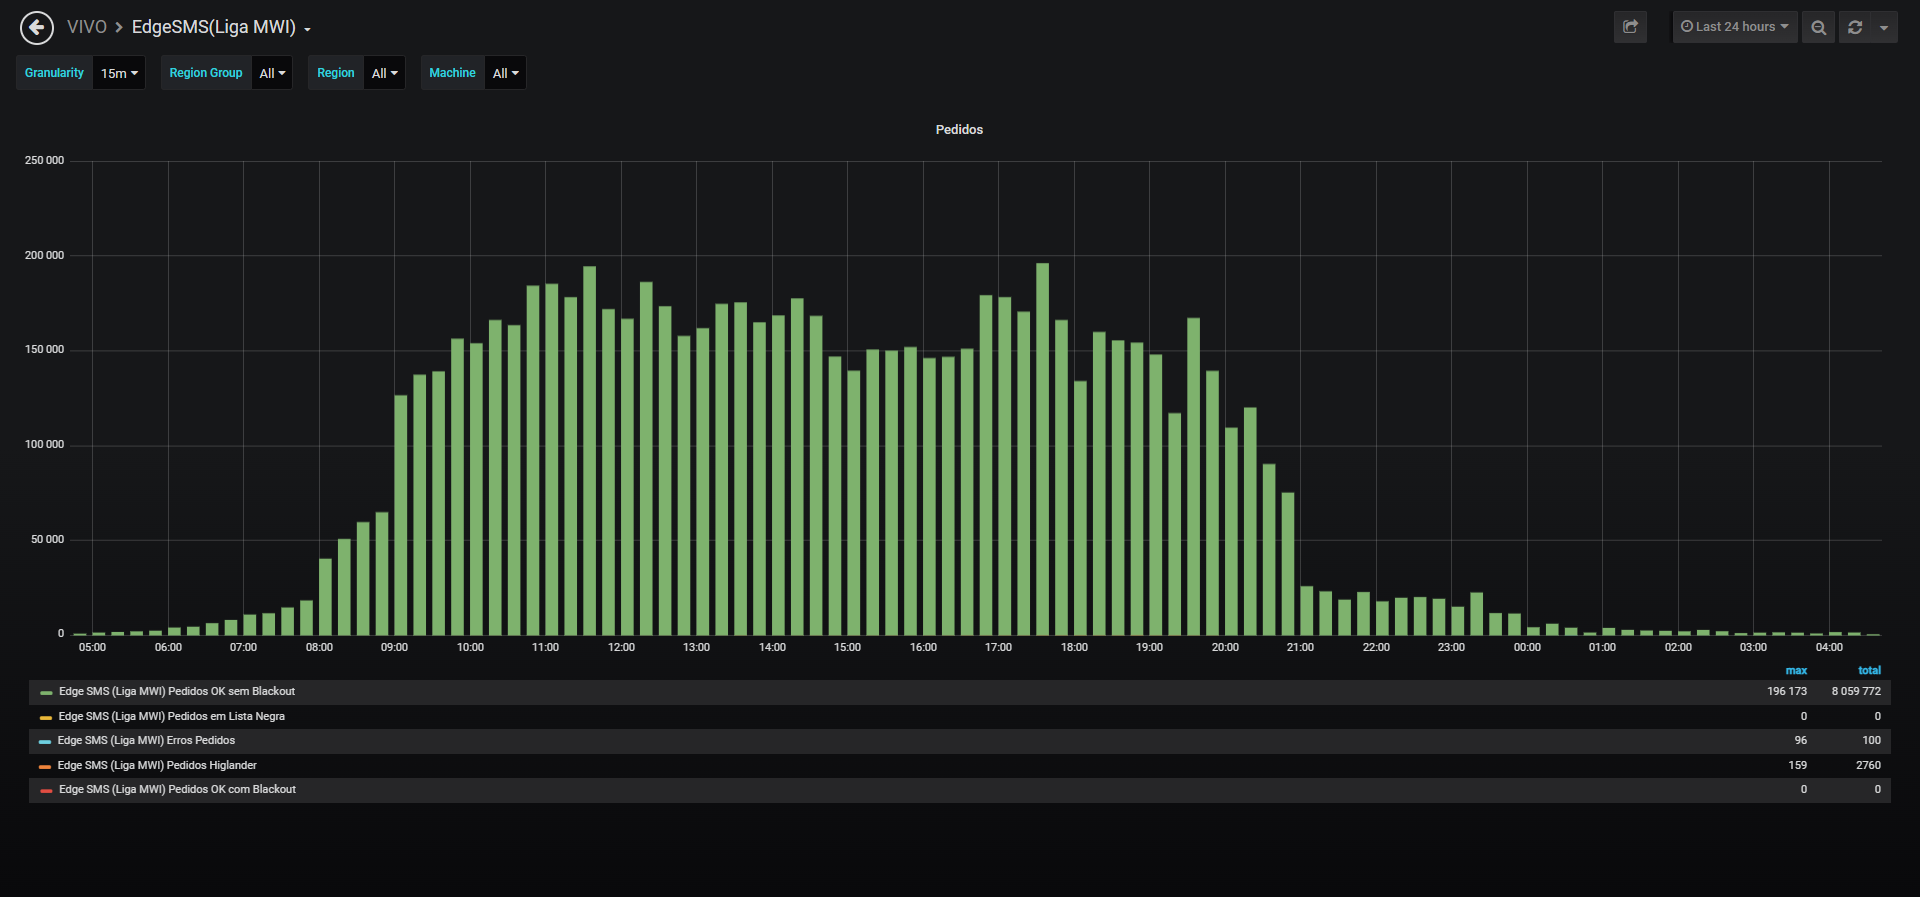
Task: Click the green swatch for OK sem Blackout
Action: coord(46,692)
